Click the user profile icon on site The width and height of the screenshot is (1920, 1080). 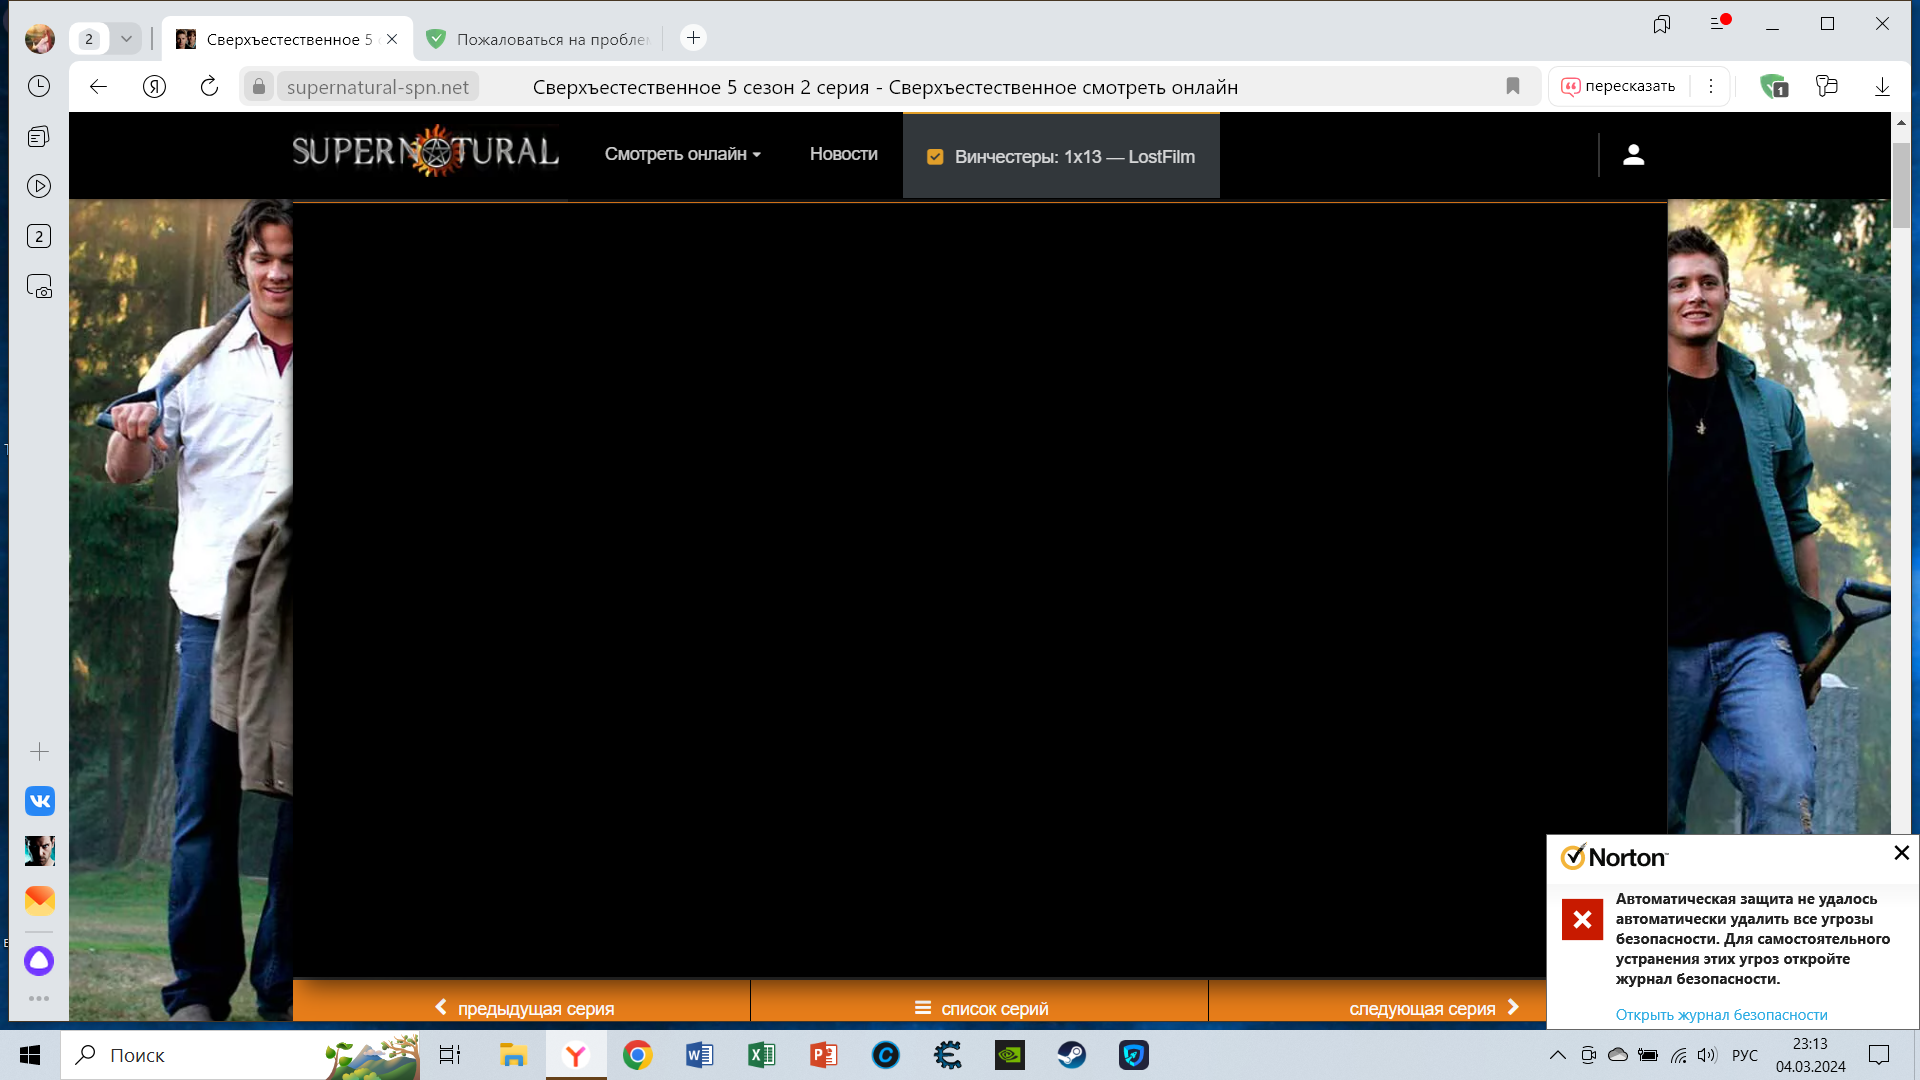pyautogui.click(x=1633, y=155)
